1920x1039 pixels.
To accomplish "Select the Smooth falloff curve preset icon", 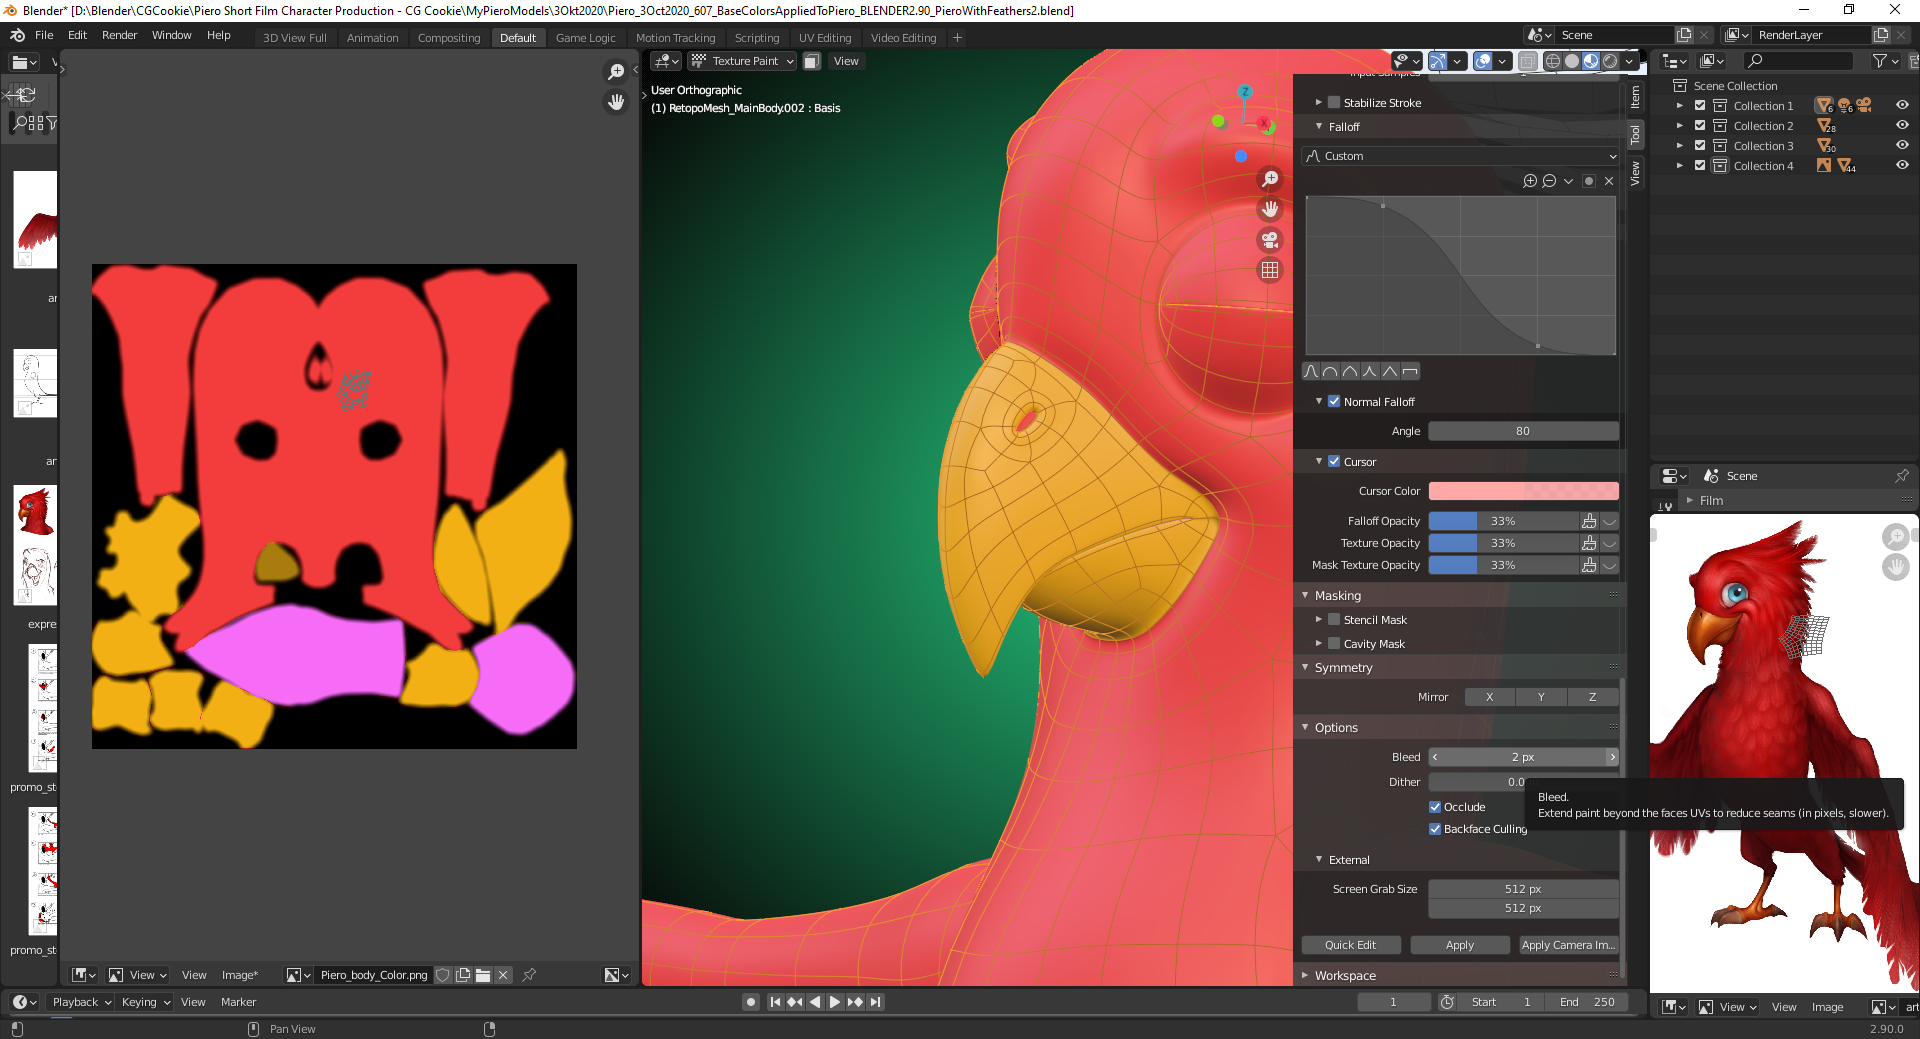I will coord(1310,371).
